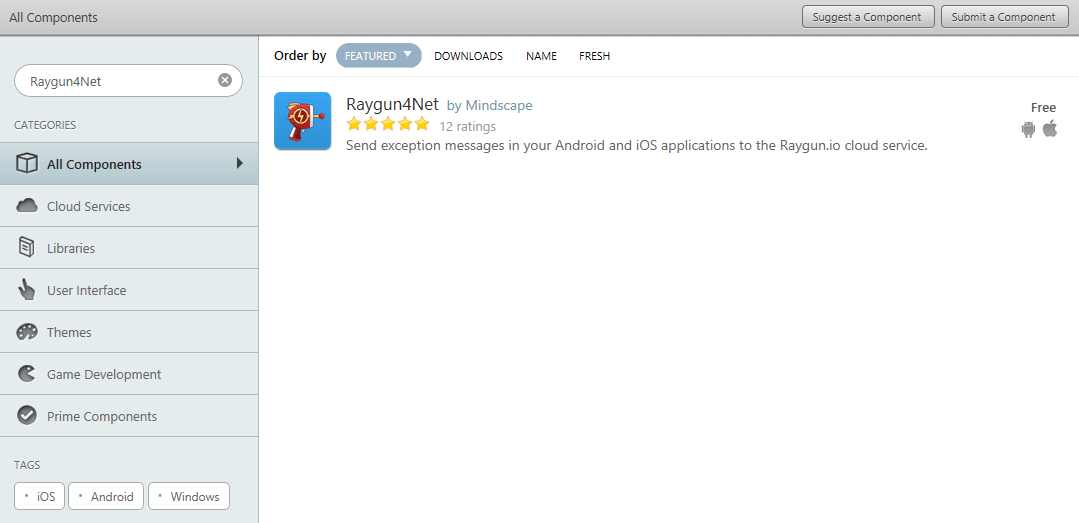This screenshot has width=1079, height=523.
Task: Select the Libraries category
Action: (129, 248)
